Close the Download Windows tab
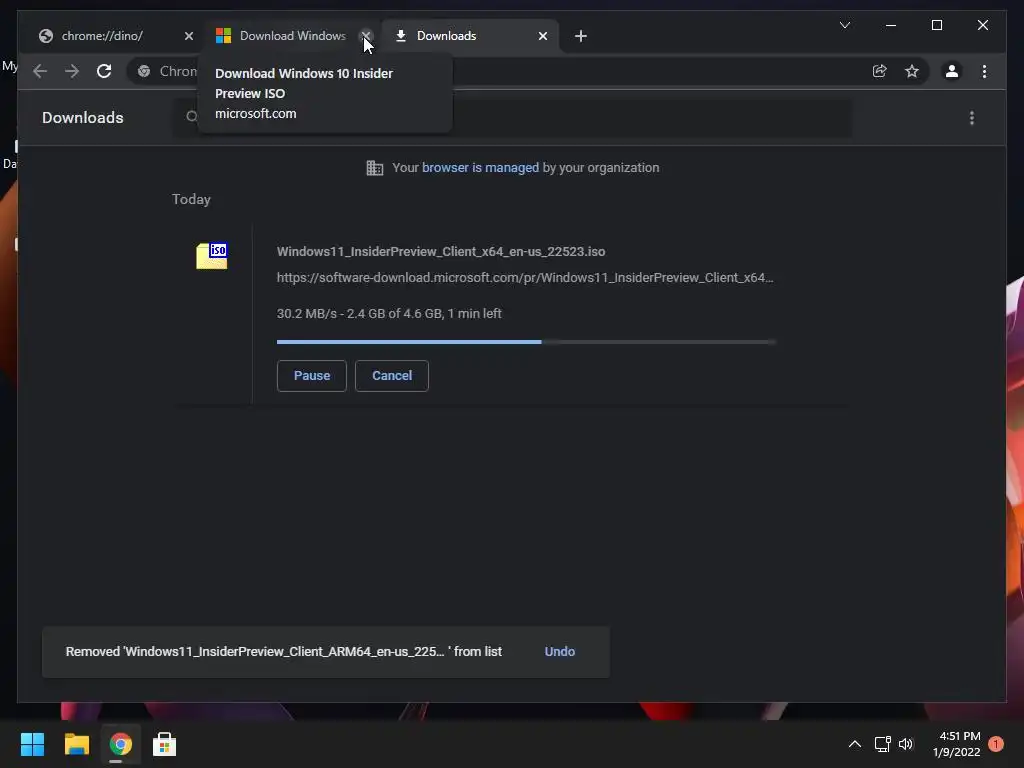The width and height of the screenshot is (1024, 768). coord(366,36)
